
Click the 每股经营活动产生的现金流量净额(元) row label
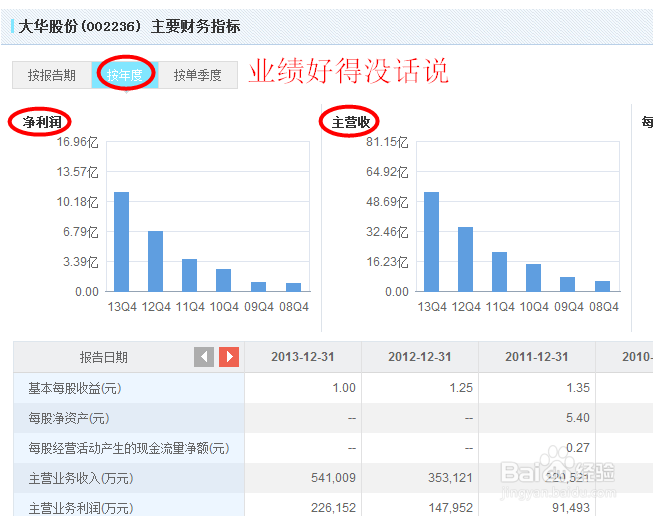[129, 448]
